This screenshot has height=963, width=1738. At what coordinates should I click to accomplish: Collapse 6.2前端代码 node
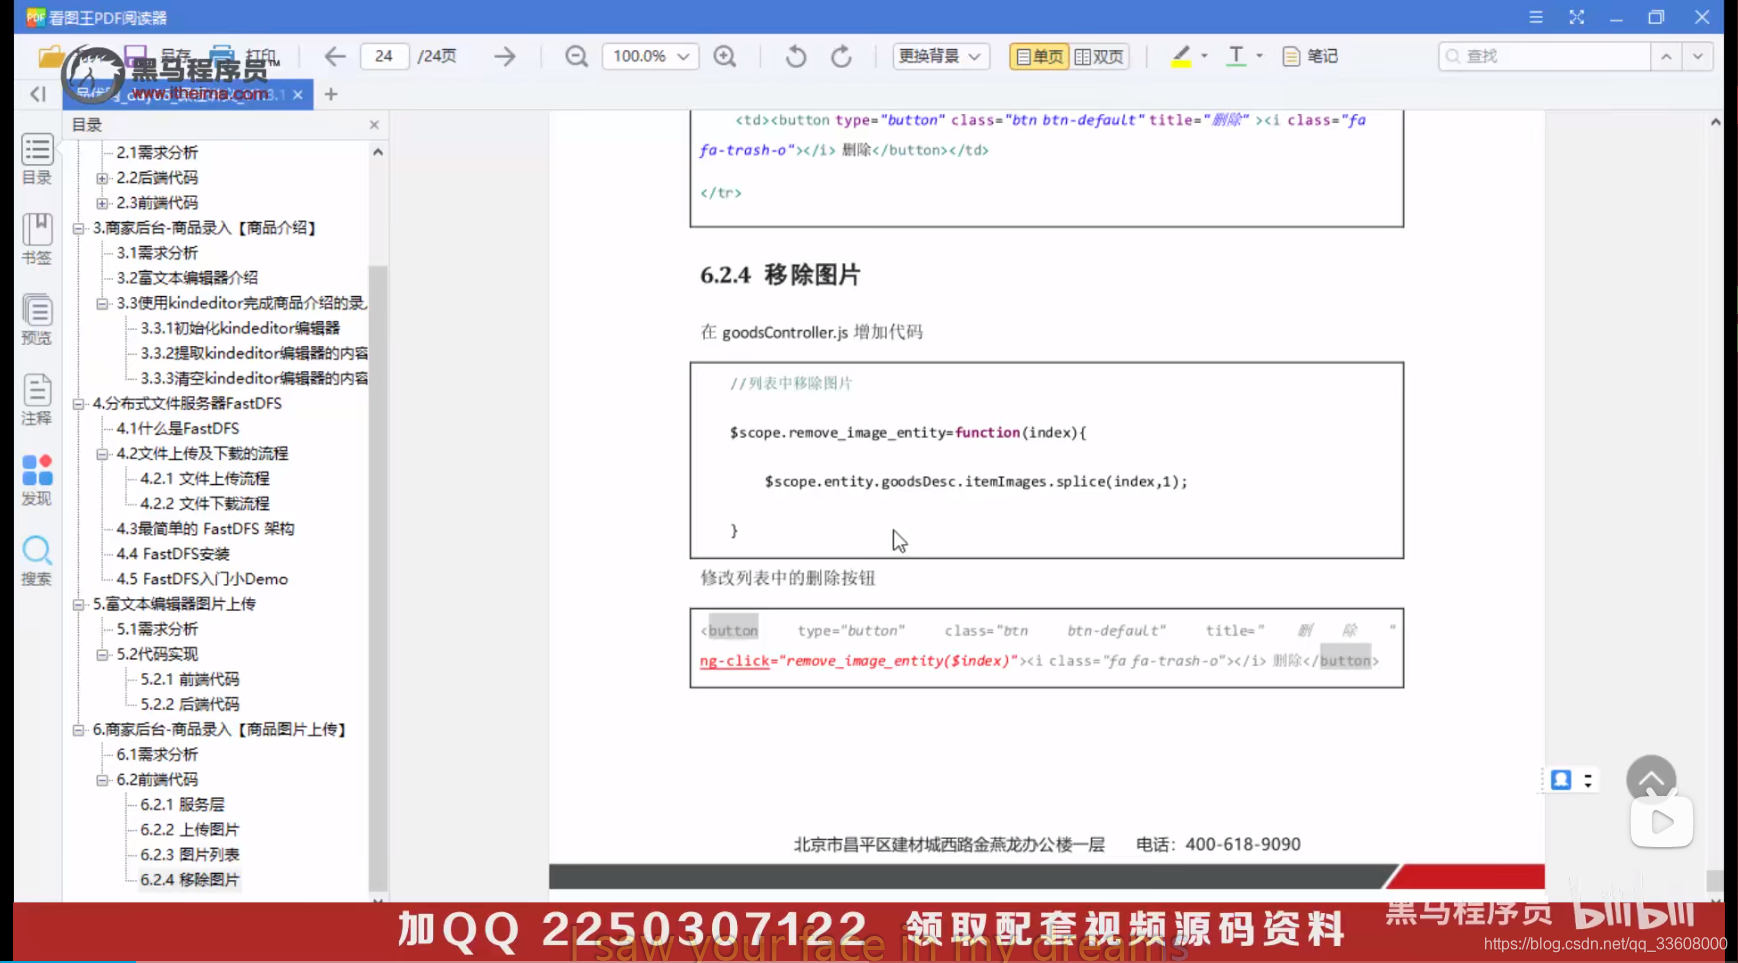(x=102, y=780)
